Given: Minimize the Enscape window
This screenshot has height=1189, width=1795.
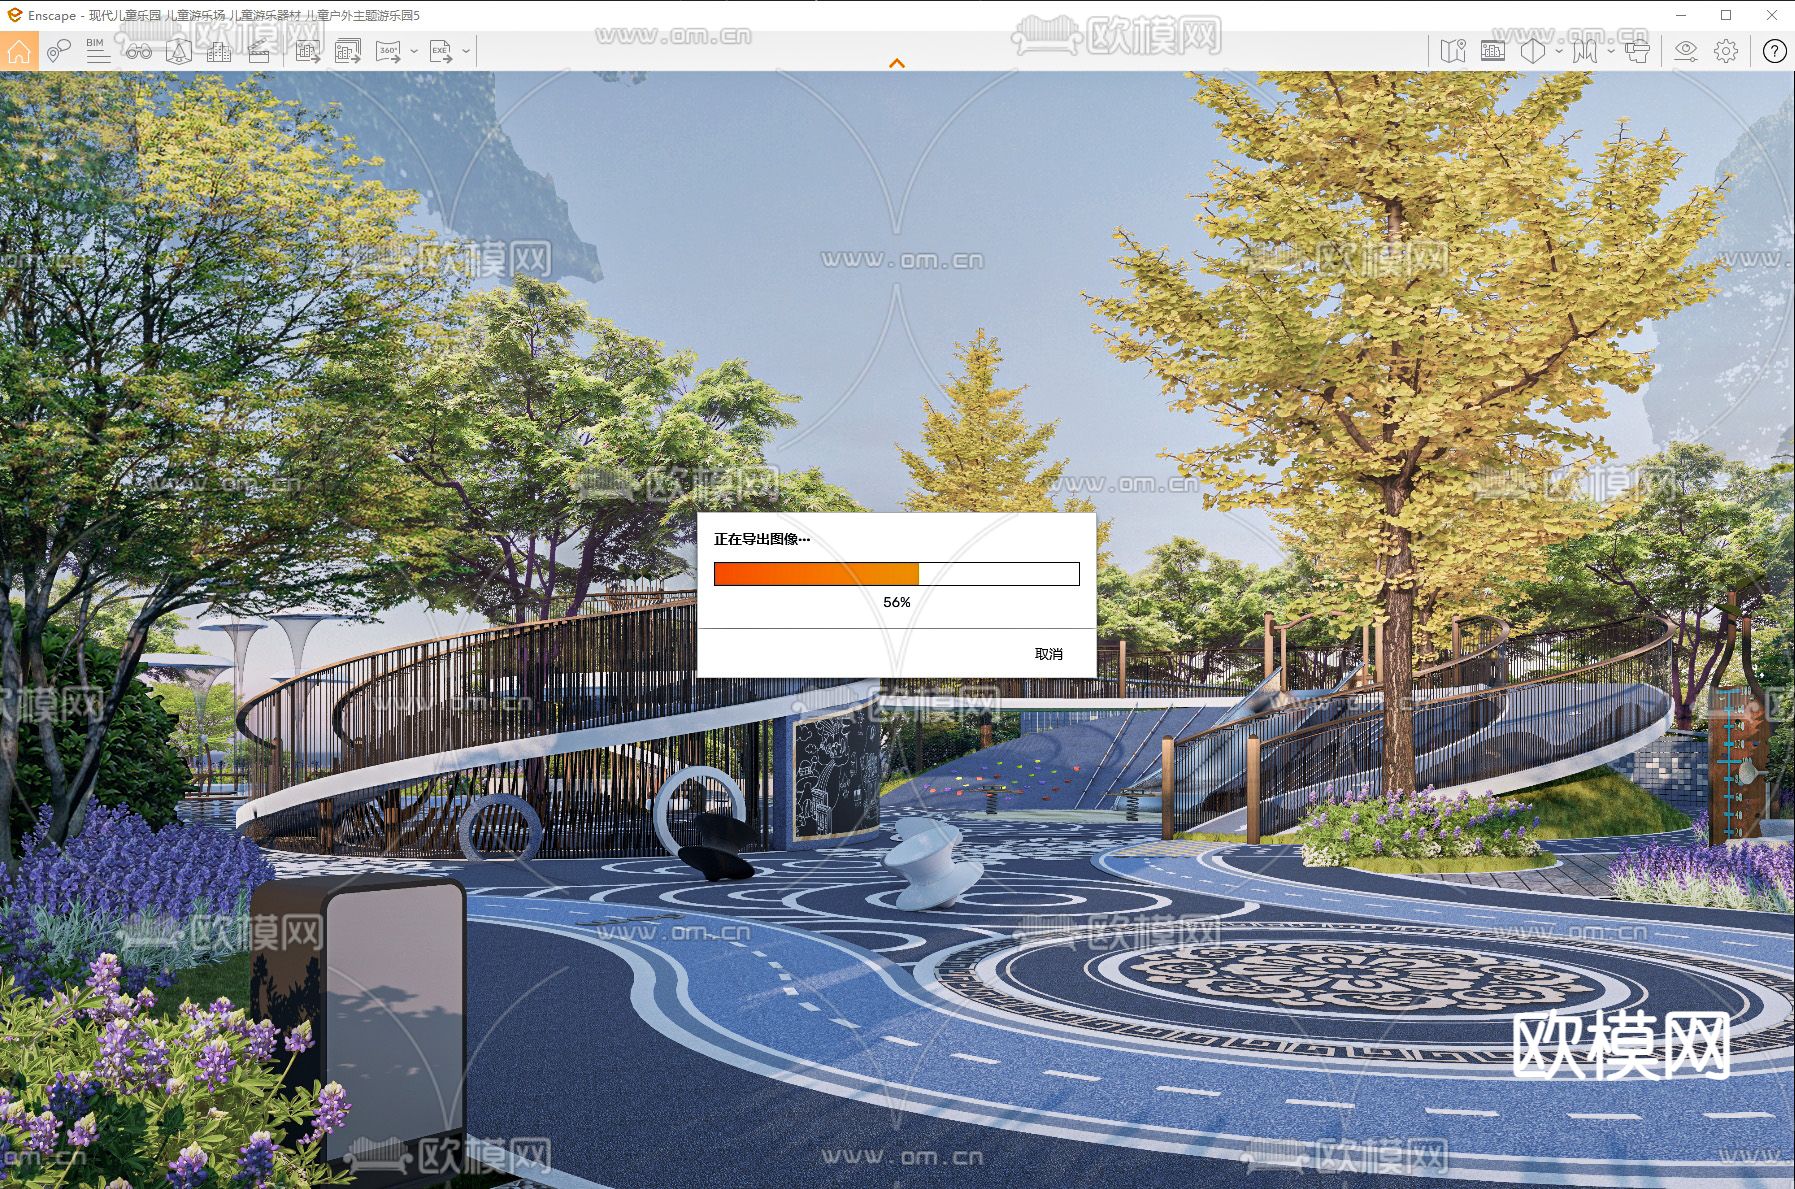Looking at the screenshot, I should pyautogui.click(x=1681, y=15).
